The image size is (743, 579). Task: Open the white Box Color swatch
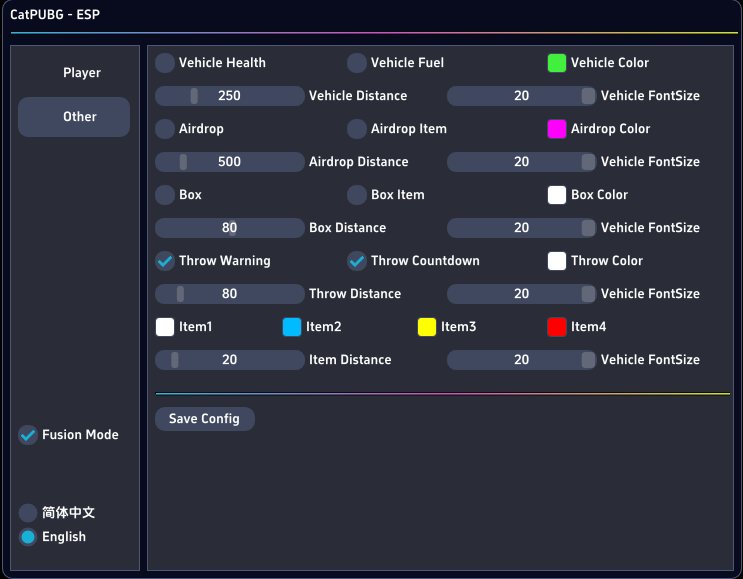click(x=557, y=194)
